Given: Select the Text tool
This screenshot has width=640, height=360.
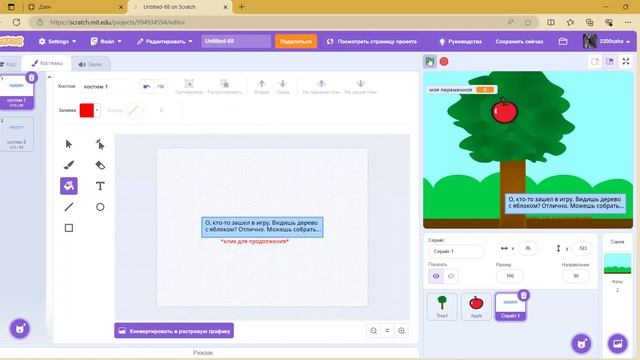Looking at the screenshot, I should (100, 186).
